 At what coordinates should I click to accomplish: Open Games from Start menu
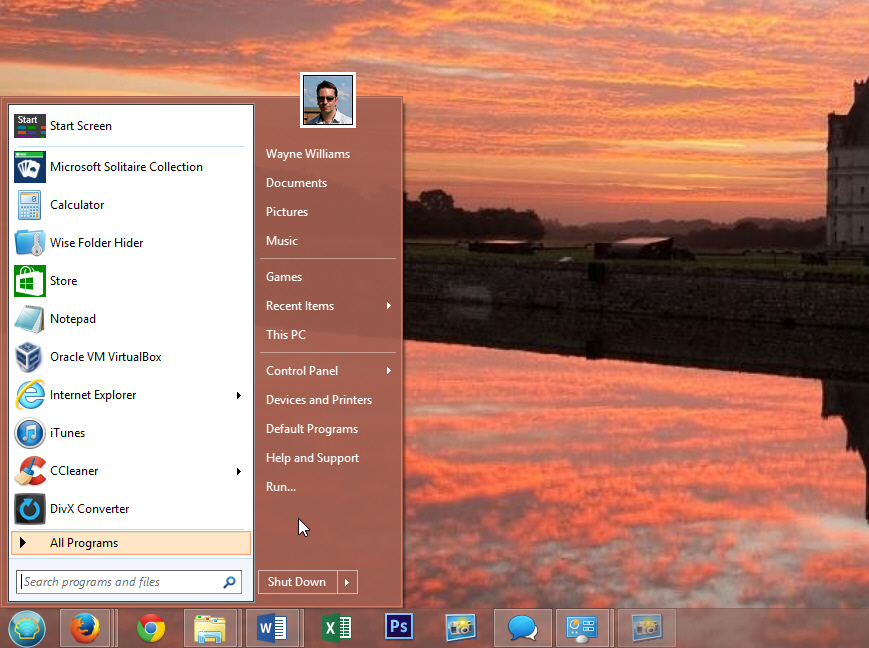(284, 277)
